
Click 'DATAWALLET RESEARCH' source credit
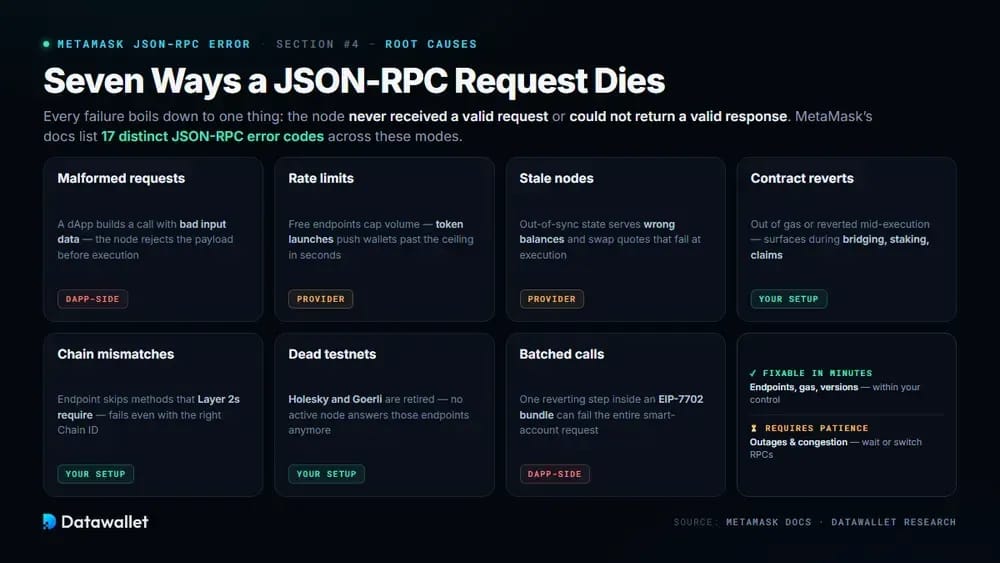(893, 522)
